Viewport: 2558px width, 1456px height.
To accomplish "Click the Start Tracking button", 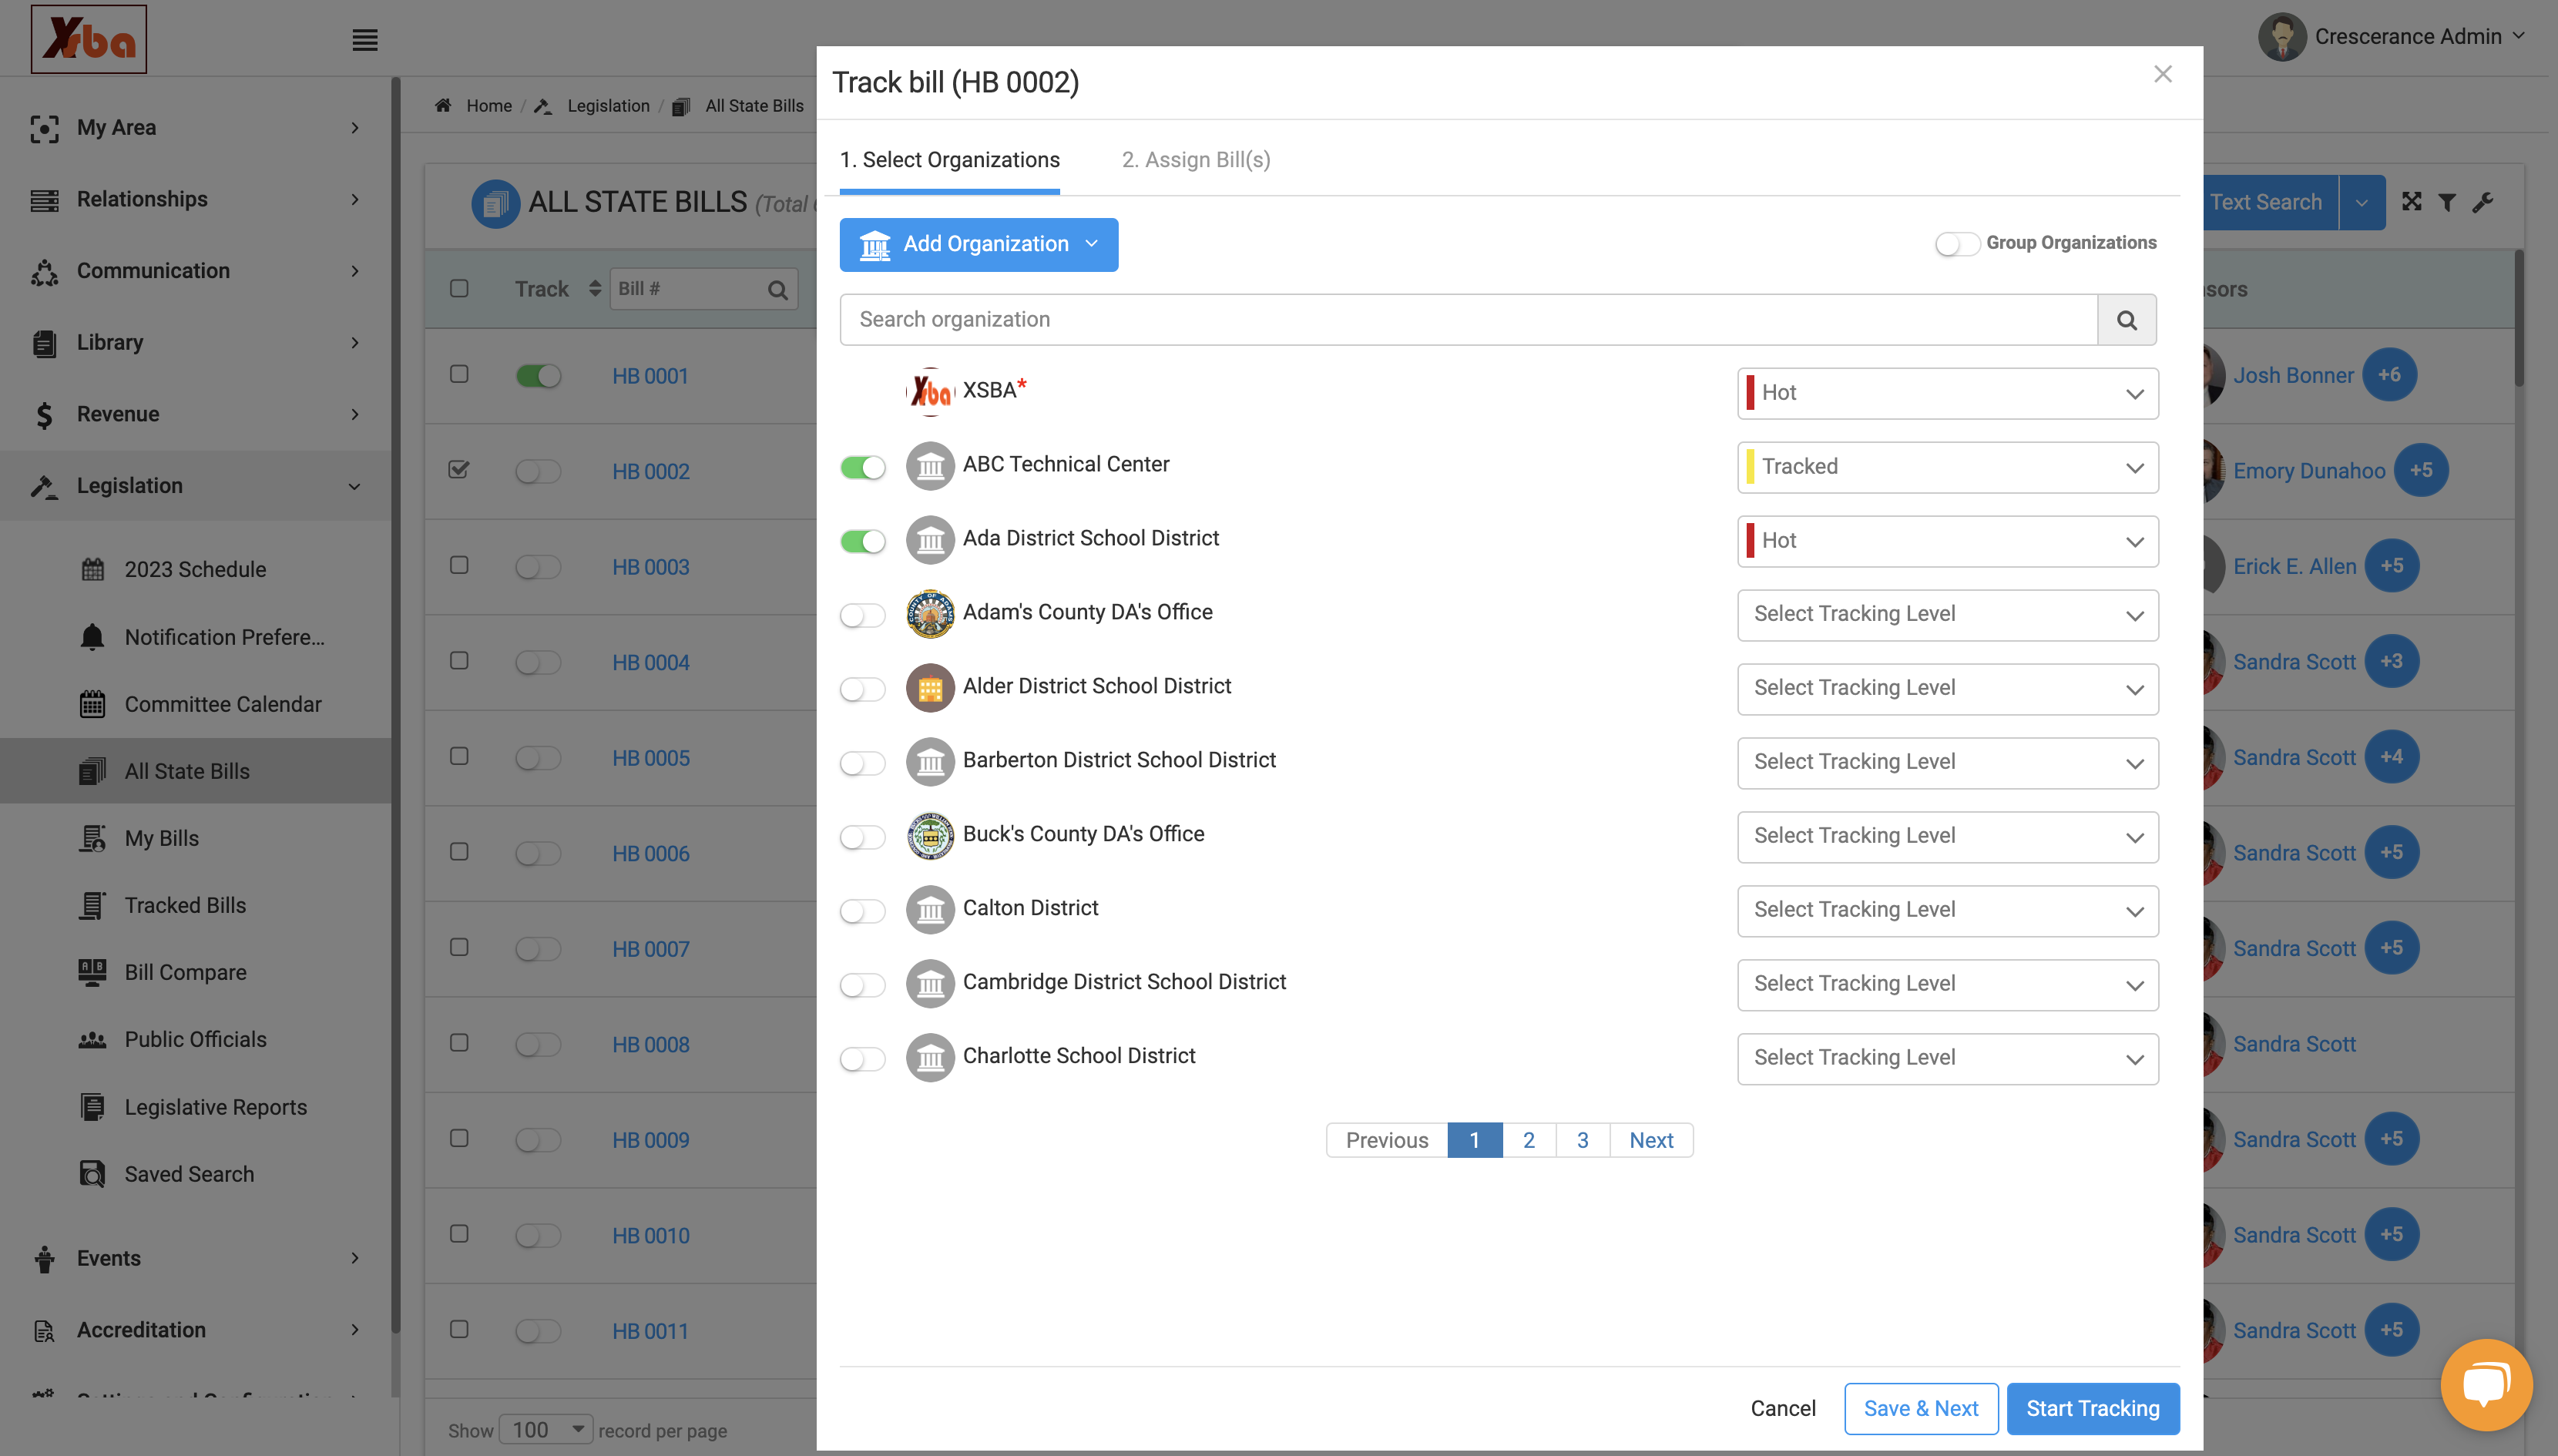I will (2092, 1409).
